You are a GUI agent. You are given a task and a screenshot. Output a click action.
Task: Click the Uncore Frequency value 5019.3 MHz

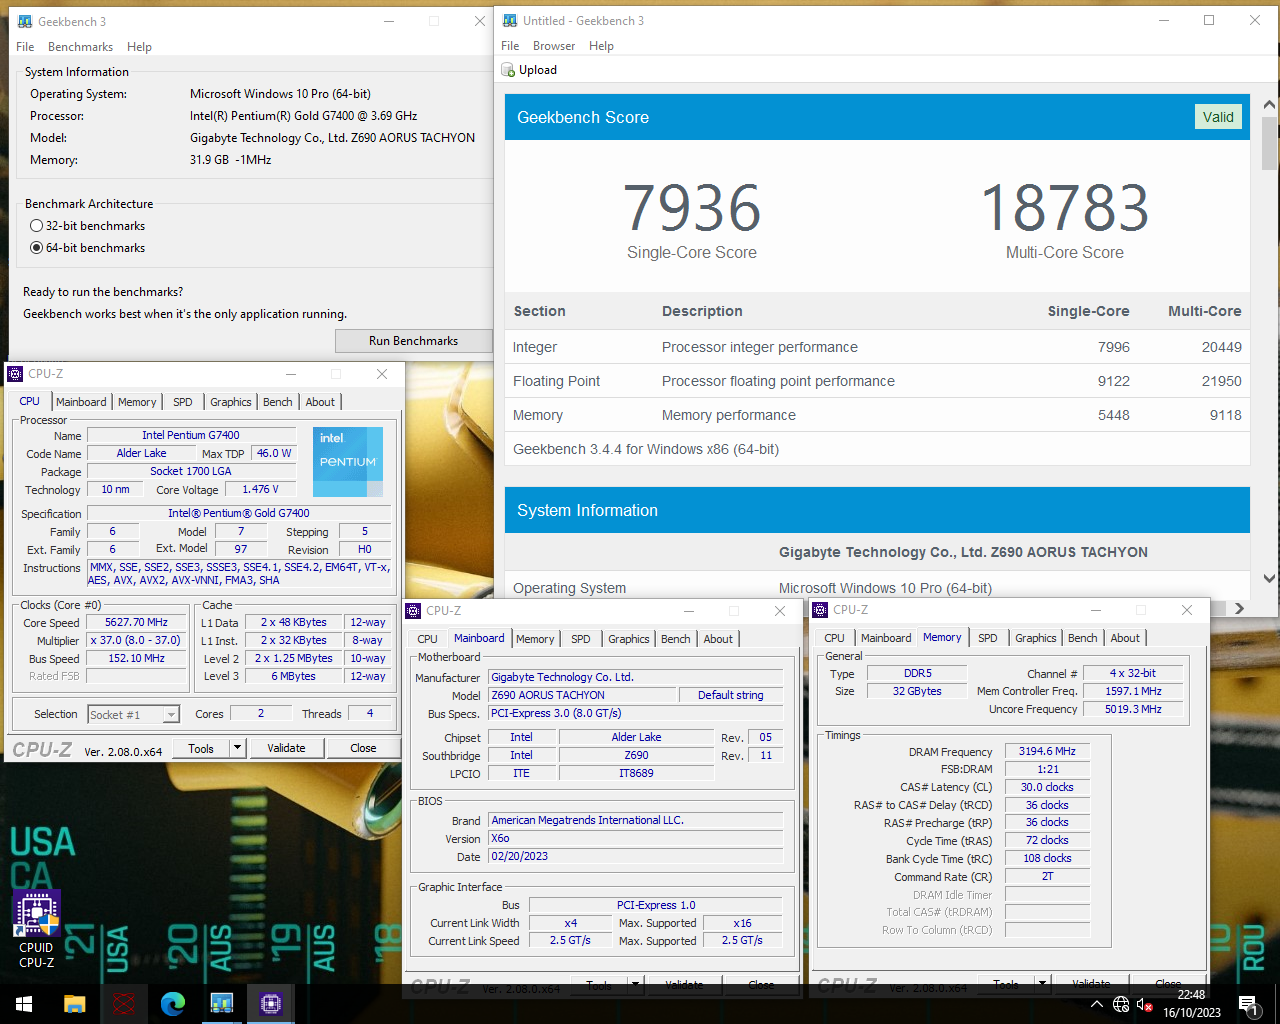pyautogui.click(x=1133, y=709)
